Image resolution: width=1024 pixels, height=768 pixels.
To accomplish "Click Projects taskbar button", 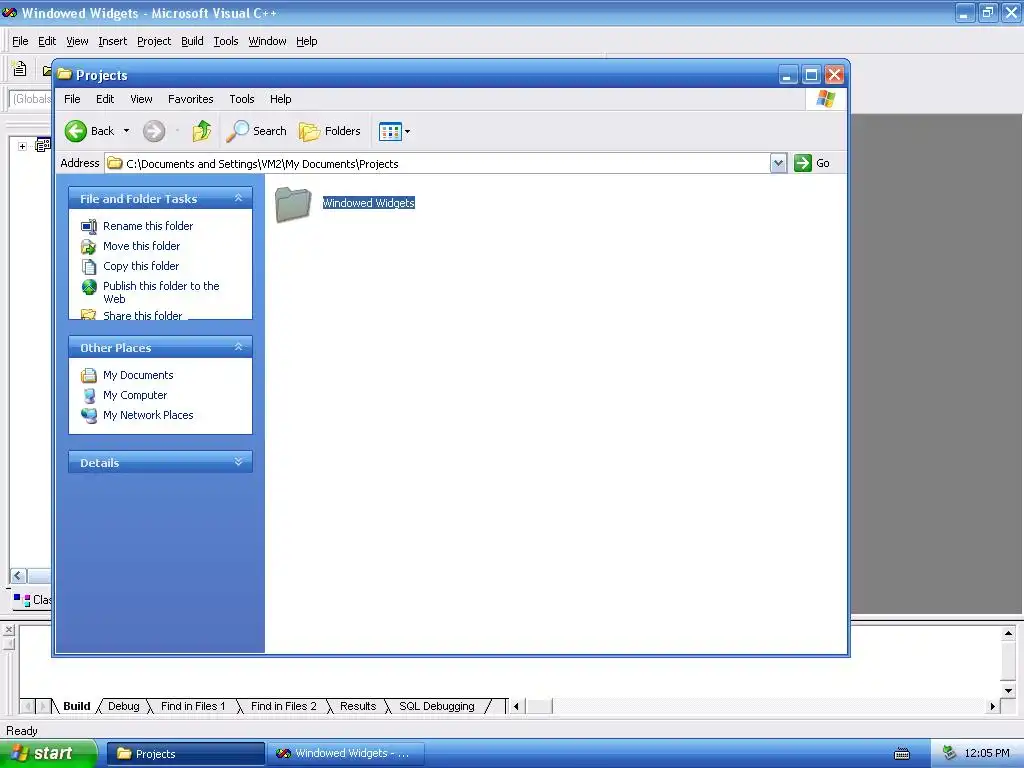I will pyautogui.click(x=185, y=754).
